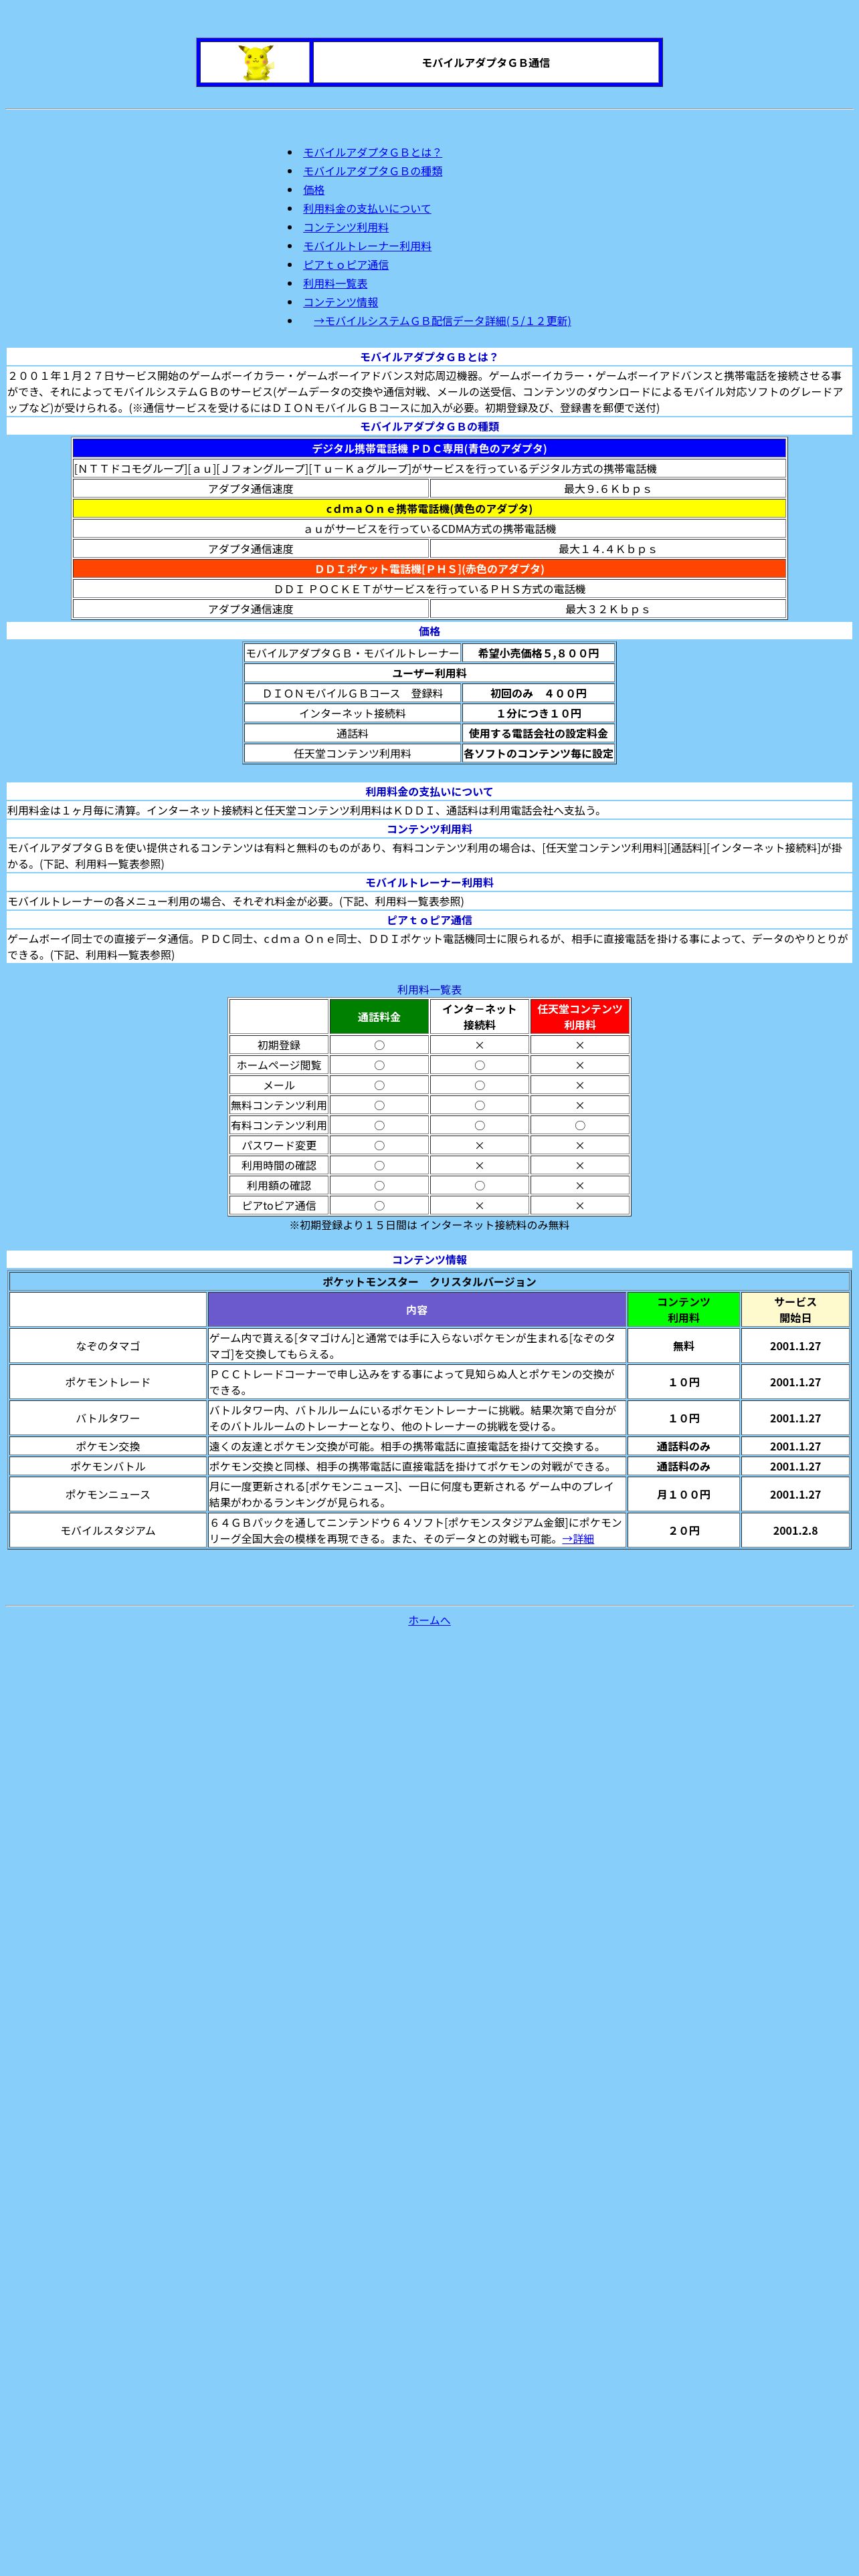Select the ポケモン交換 row name
This screenshot has height=2576, width=859.
tap(108, 1446)
